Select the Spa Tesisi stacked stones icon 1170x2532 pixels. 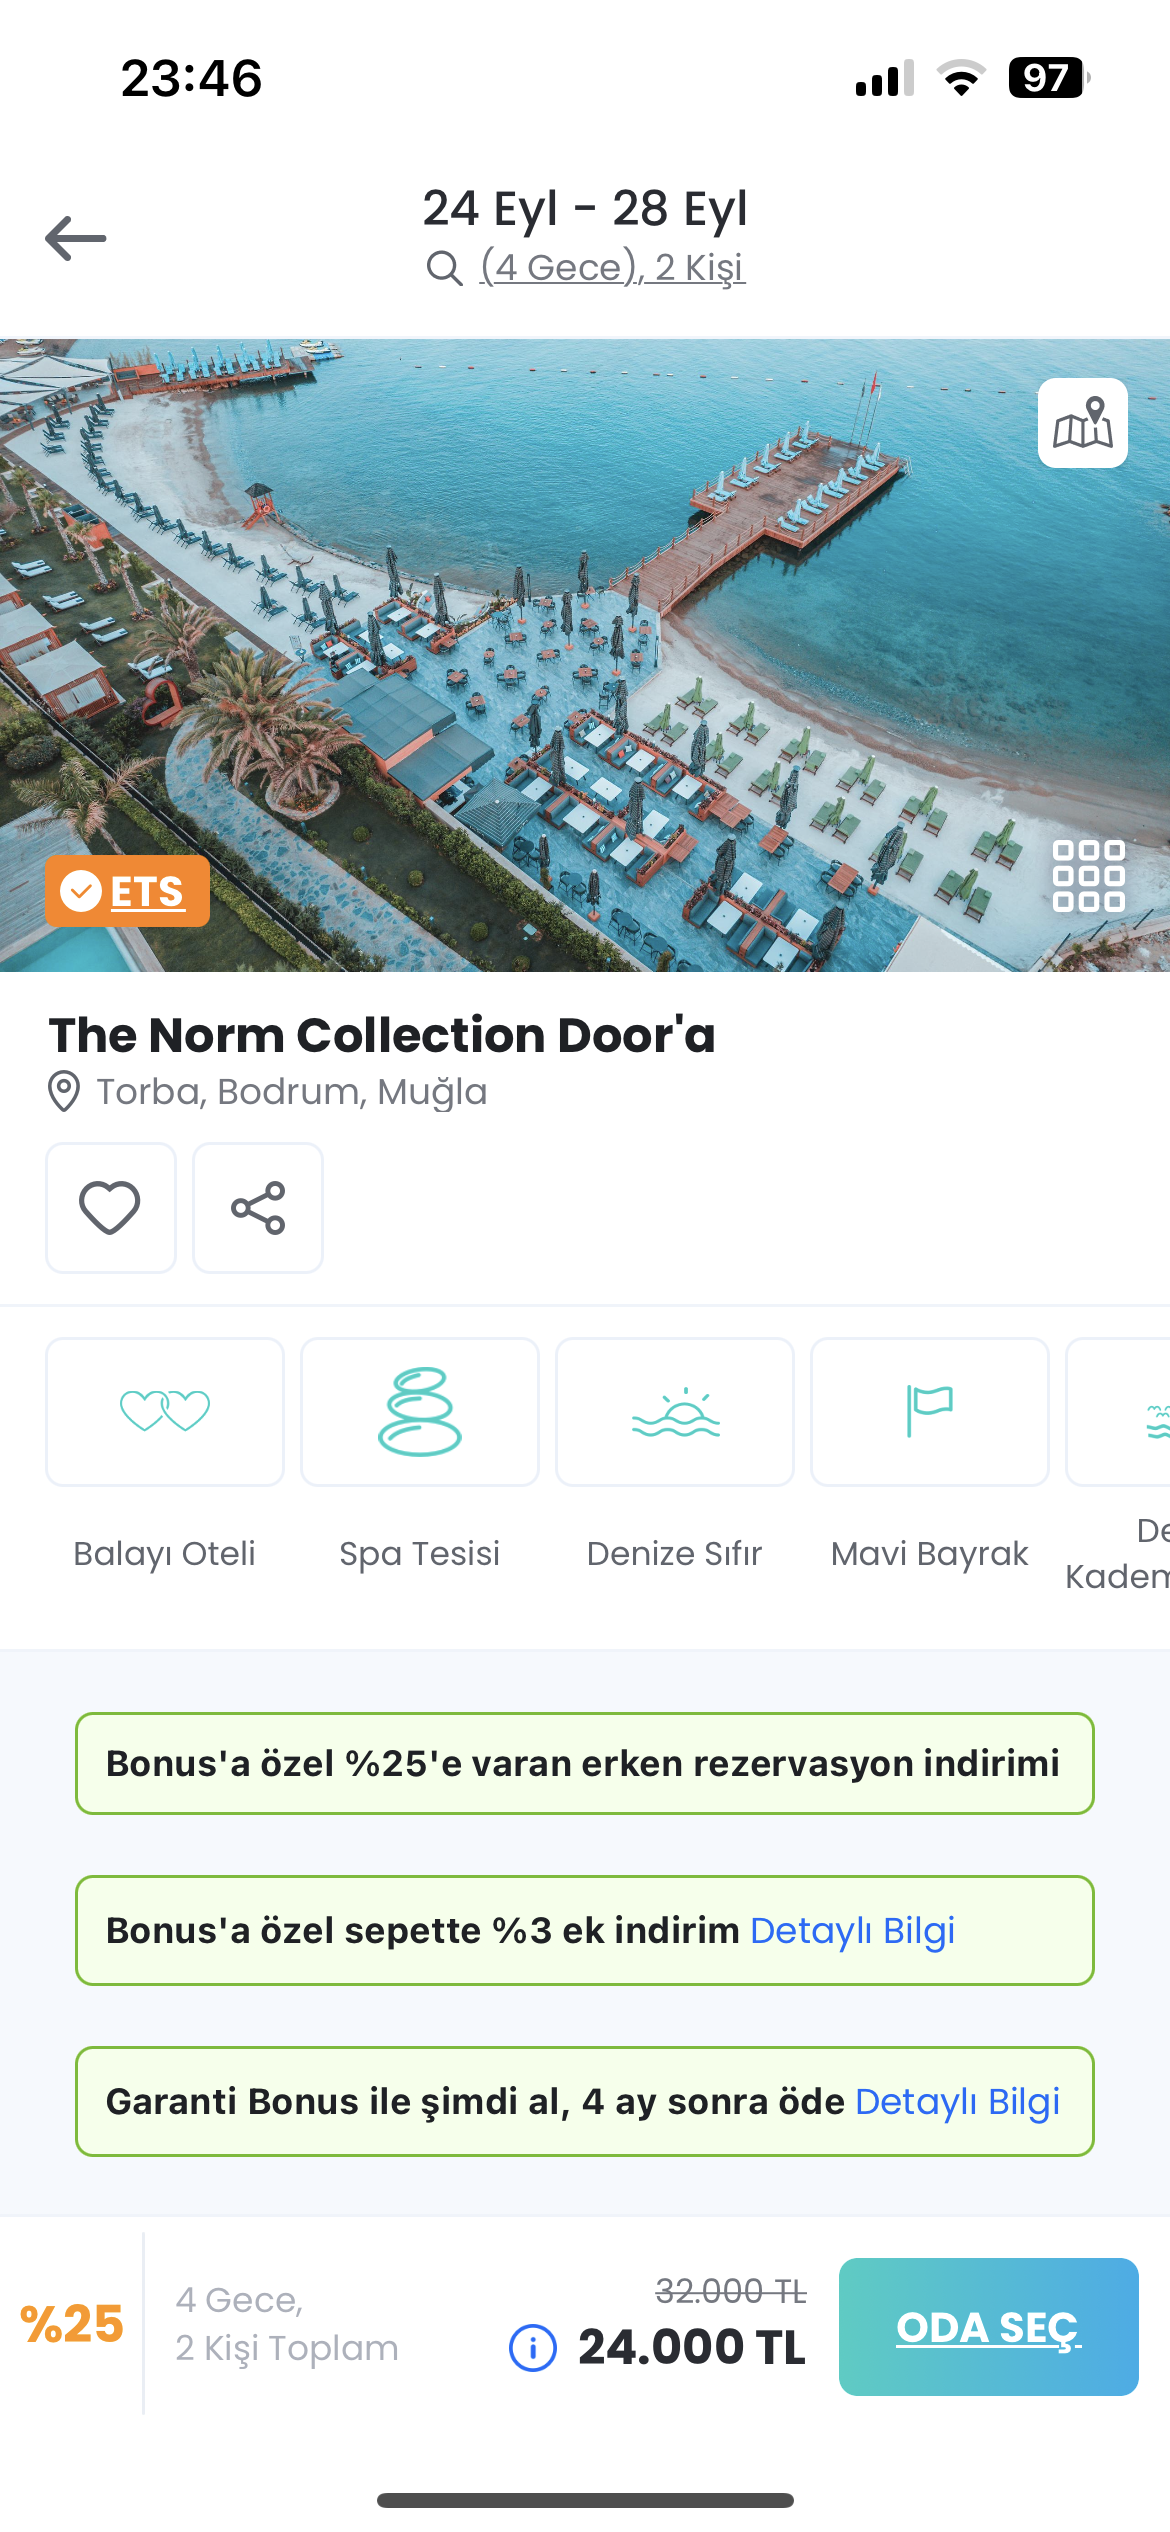pyautogui.click(x=420, y=1412)
